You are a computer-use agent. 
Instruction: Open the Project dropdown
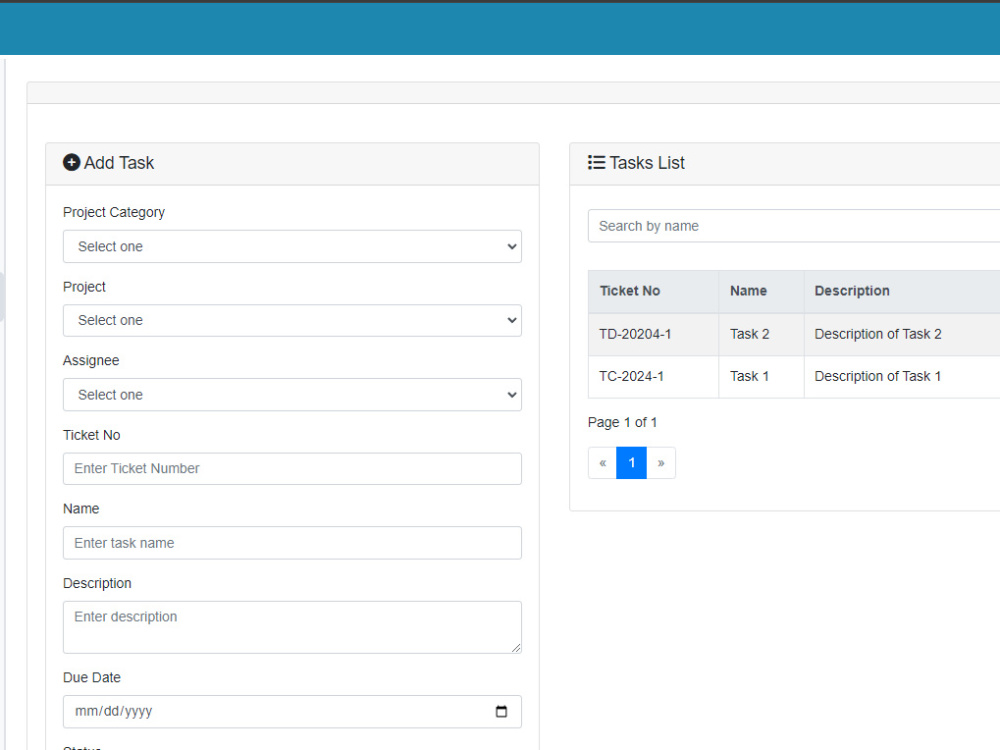(292, 320)
